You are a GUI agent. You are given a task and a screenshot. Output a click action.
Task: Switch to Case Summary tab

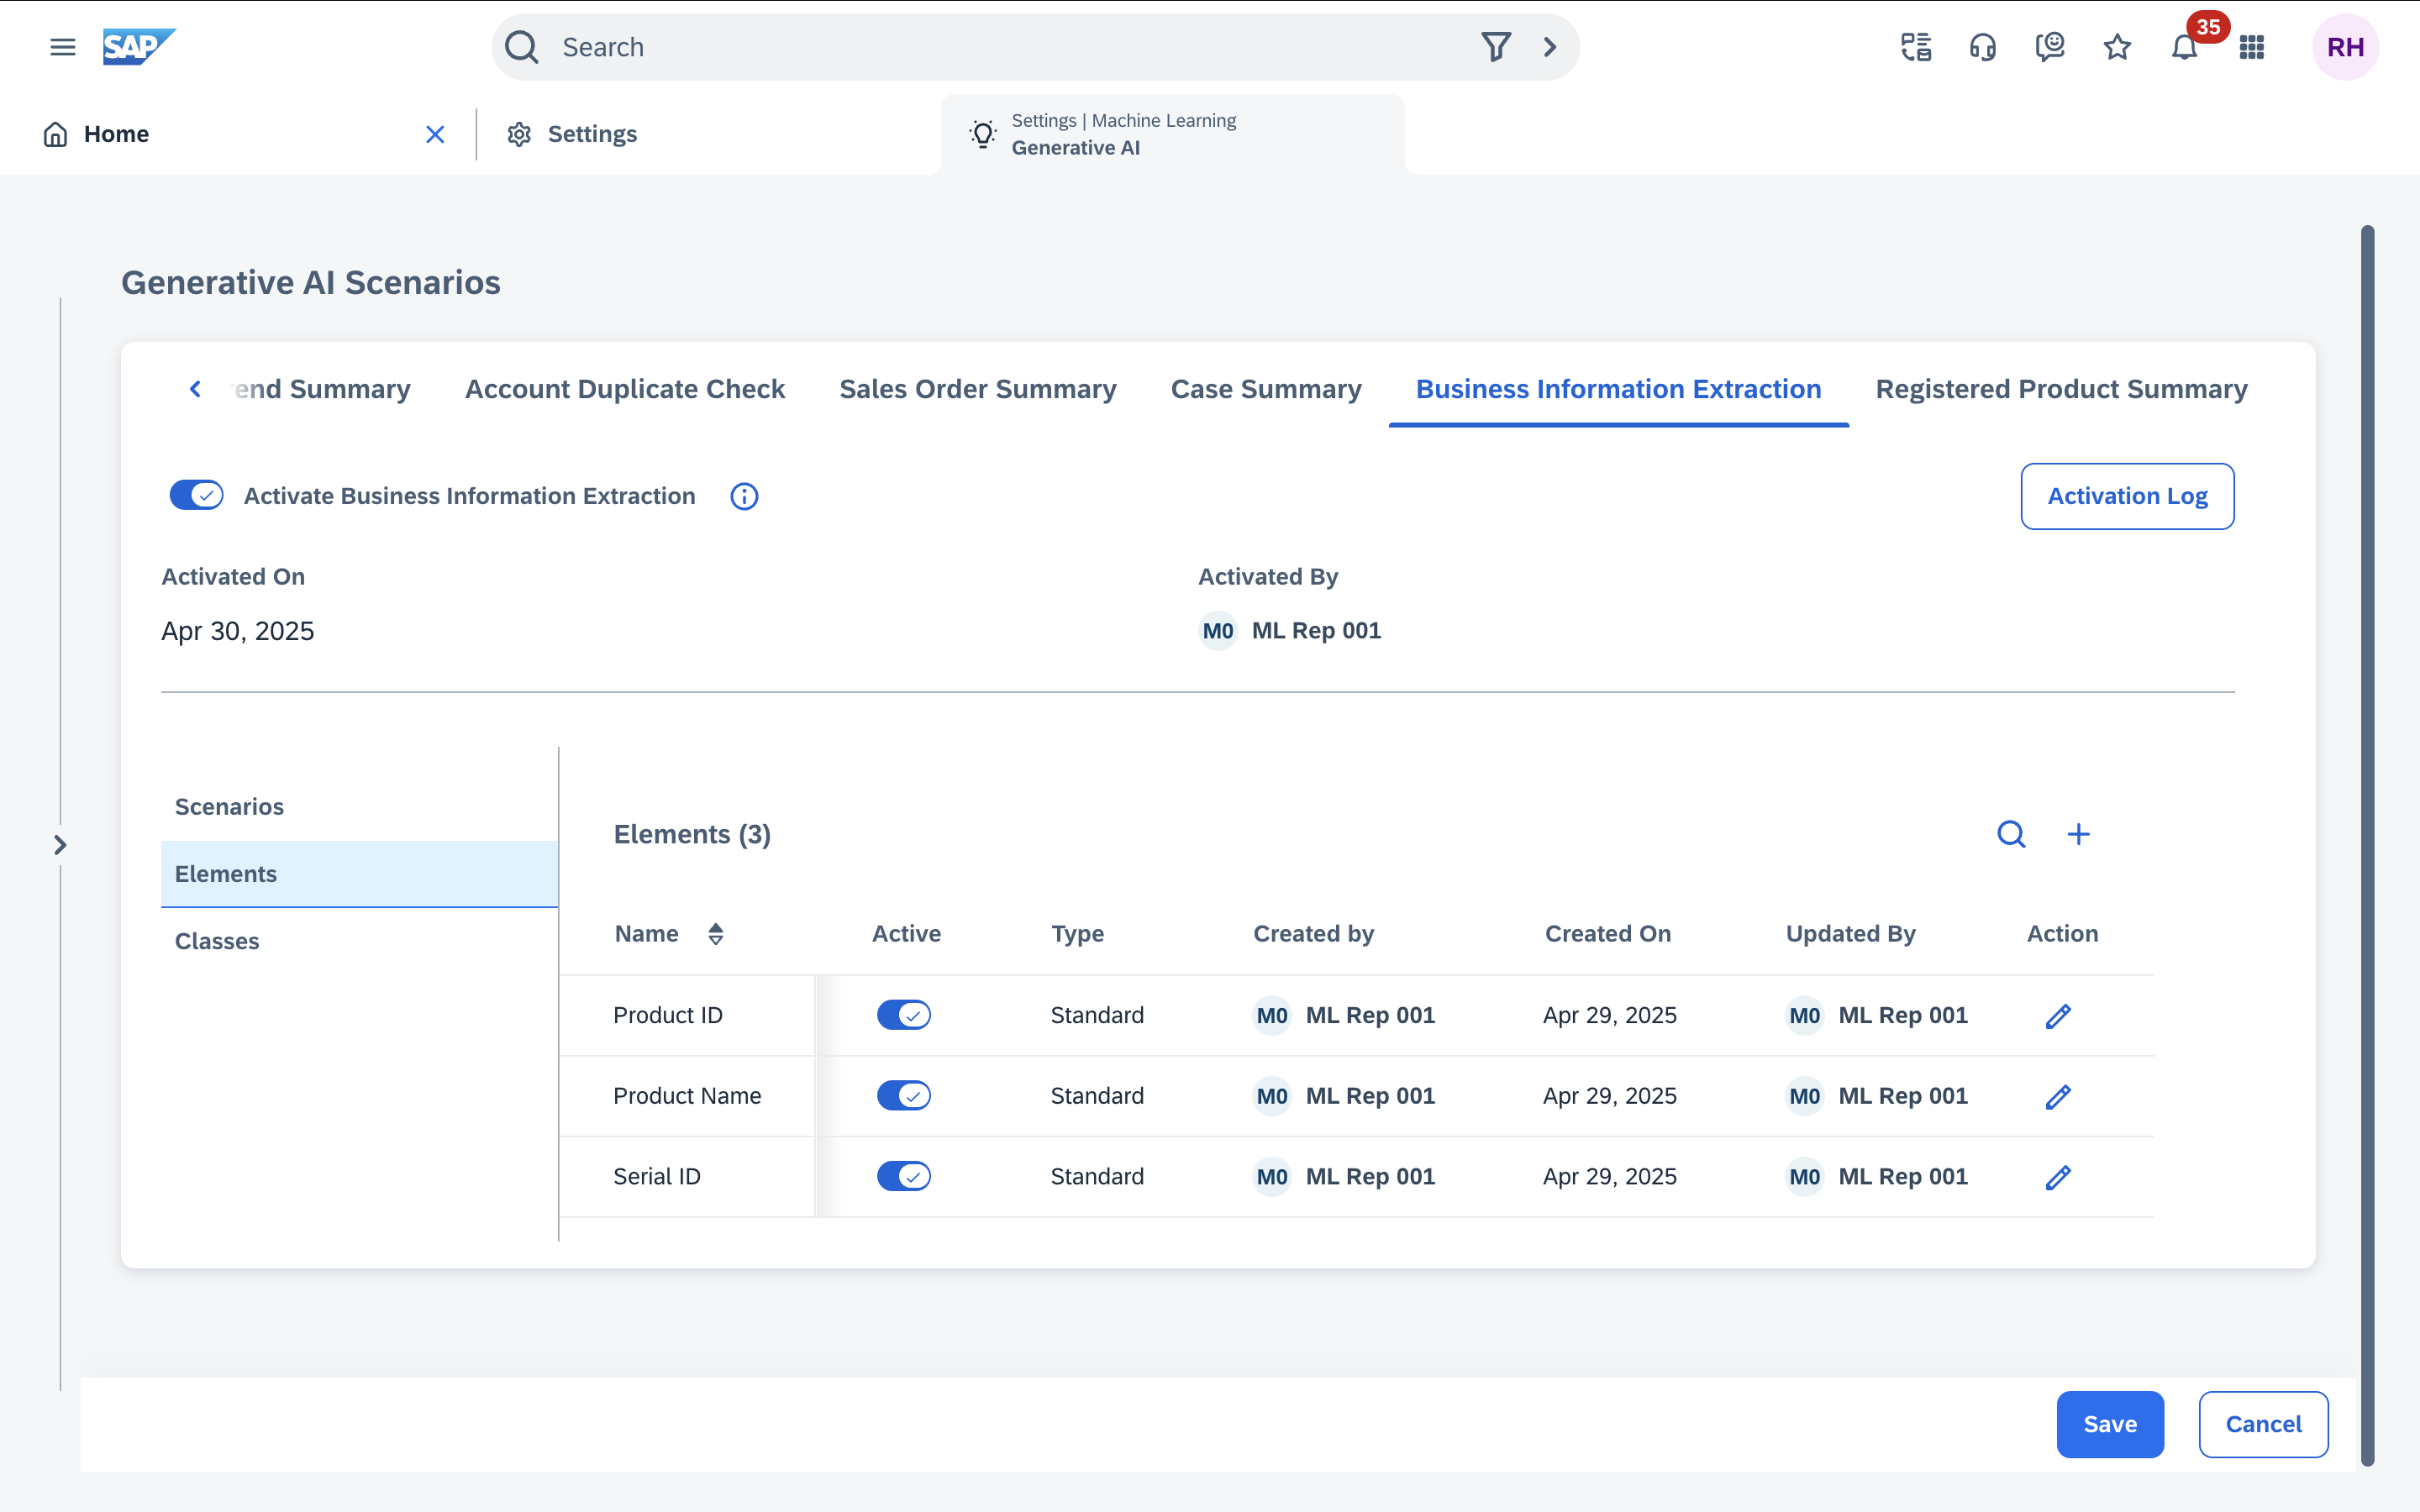coord(1266,389)
